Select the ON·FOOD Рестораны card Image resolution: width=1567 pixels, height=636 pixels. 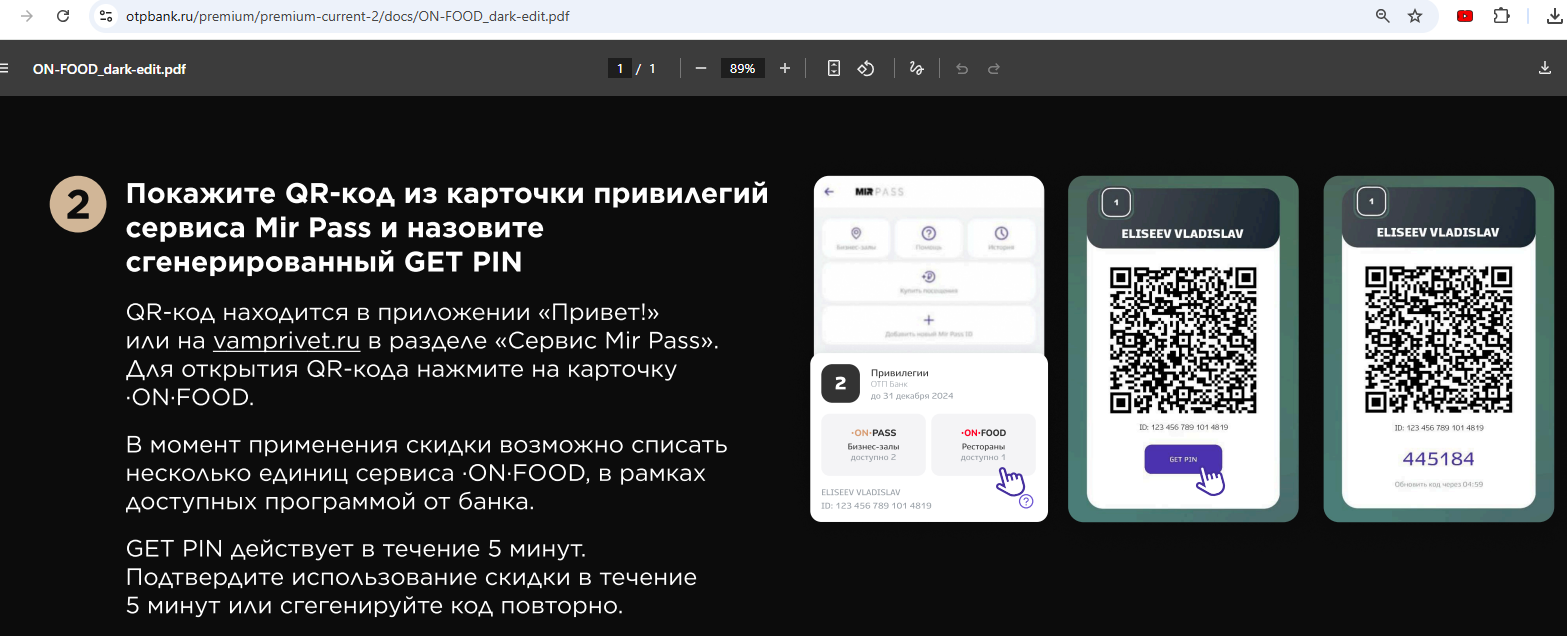983,444
